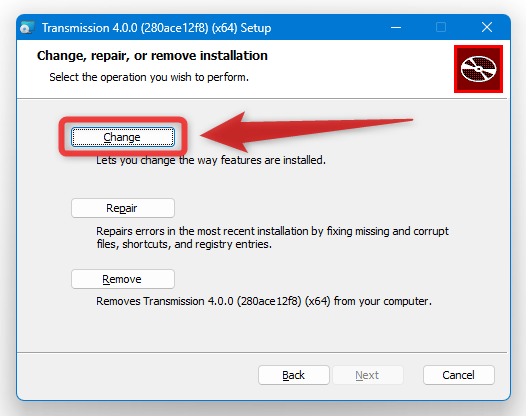Click the separator line above Back and Cancel
The height and width of the screenshot is (416, 526).
(x=262, y=353)
